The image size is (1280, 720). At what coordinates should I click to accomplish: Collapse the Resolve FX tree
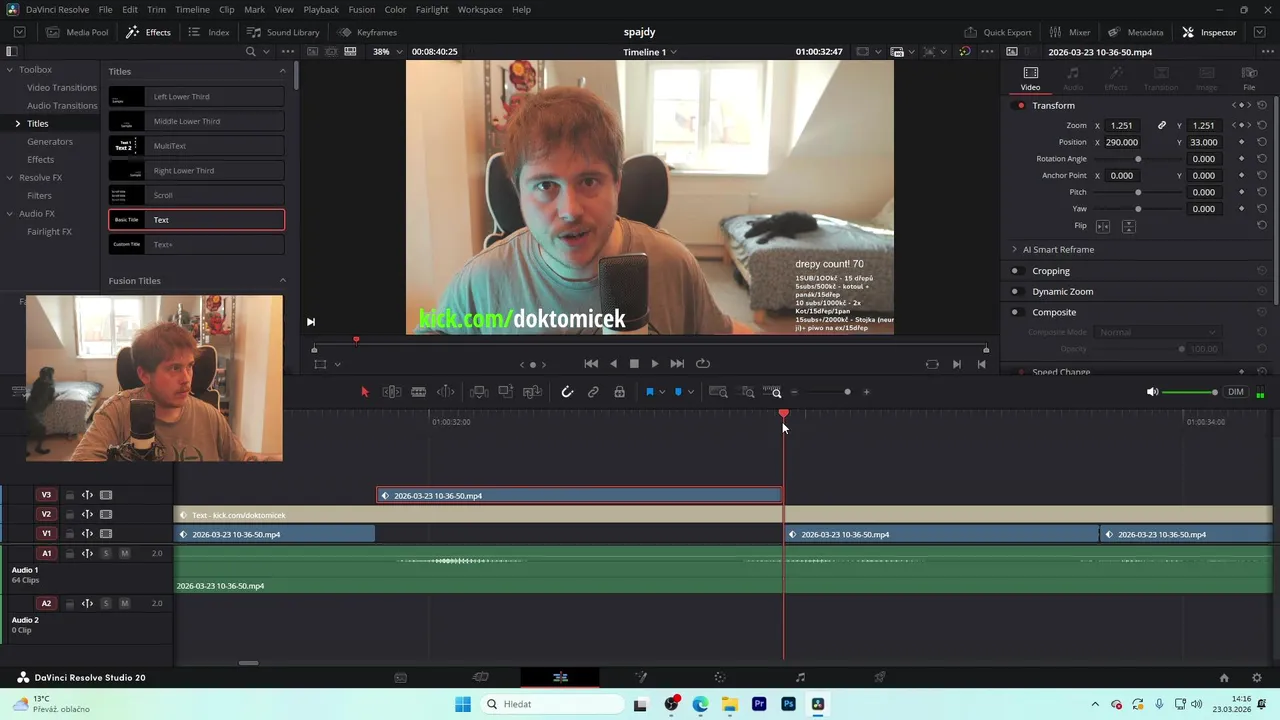tap(9, 178)
